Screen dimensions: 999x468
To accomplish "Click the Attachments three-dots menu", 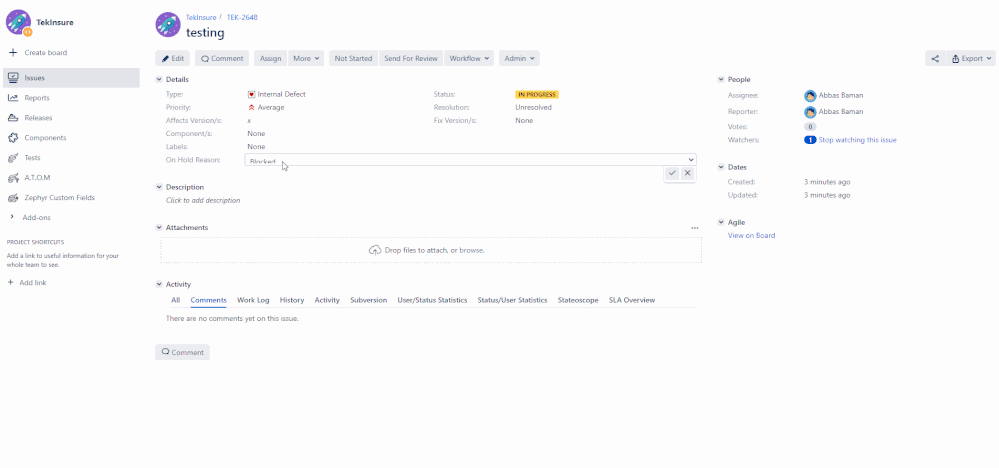I will 694,227.
